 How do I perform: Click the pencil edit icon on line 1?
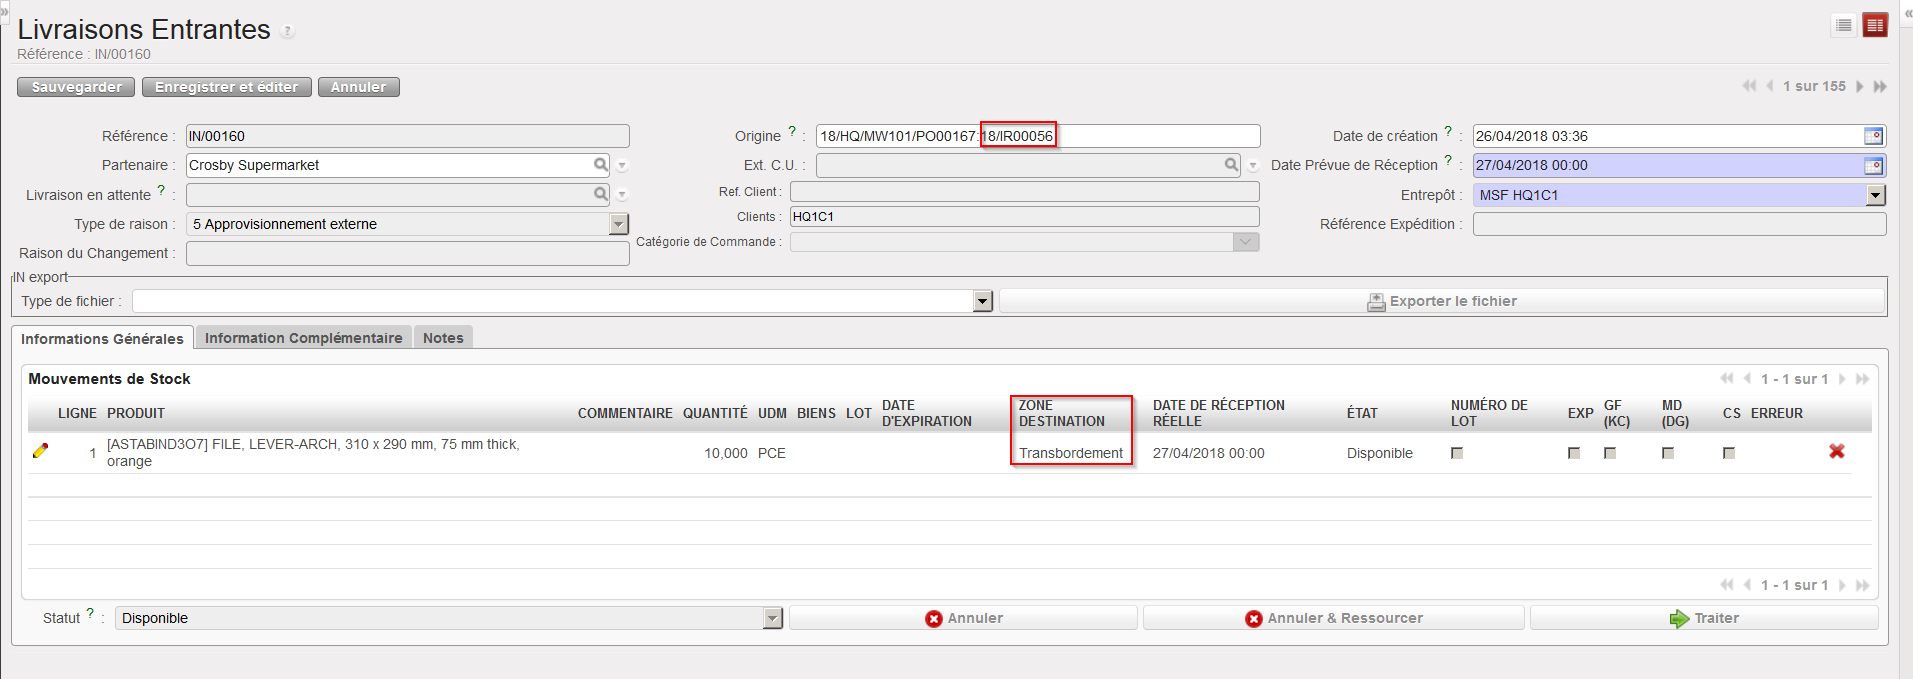tap(40, 451)
